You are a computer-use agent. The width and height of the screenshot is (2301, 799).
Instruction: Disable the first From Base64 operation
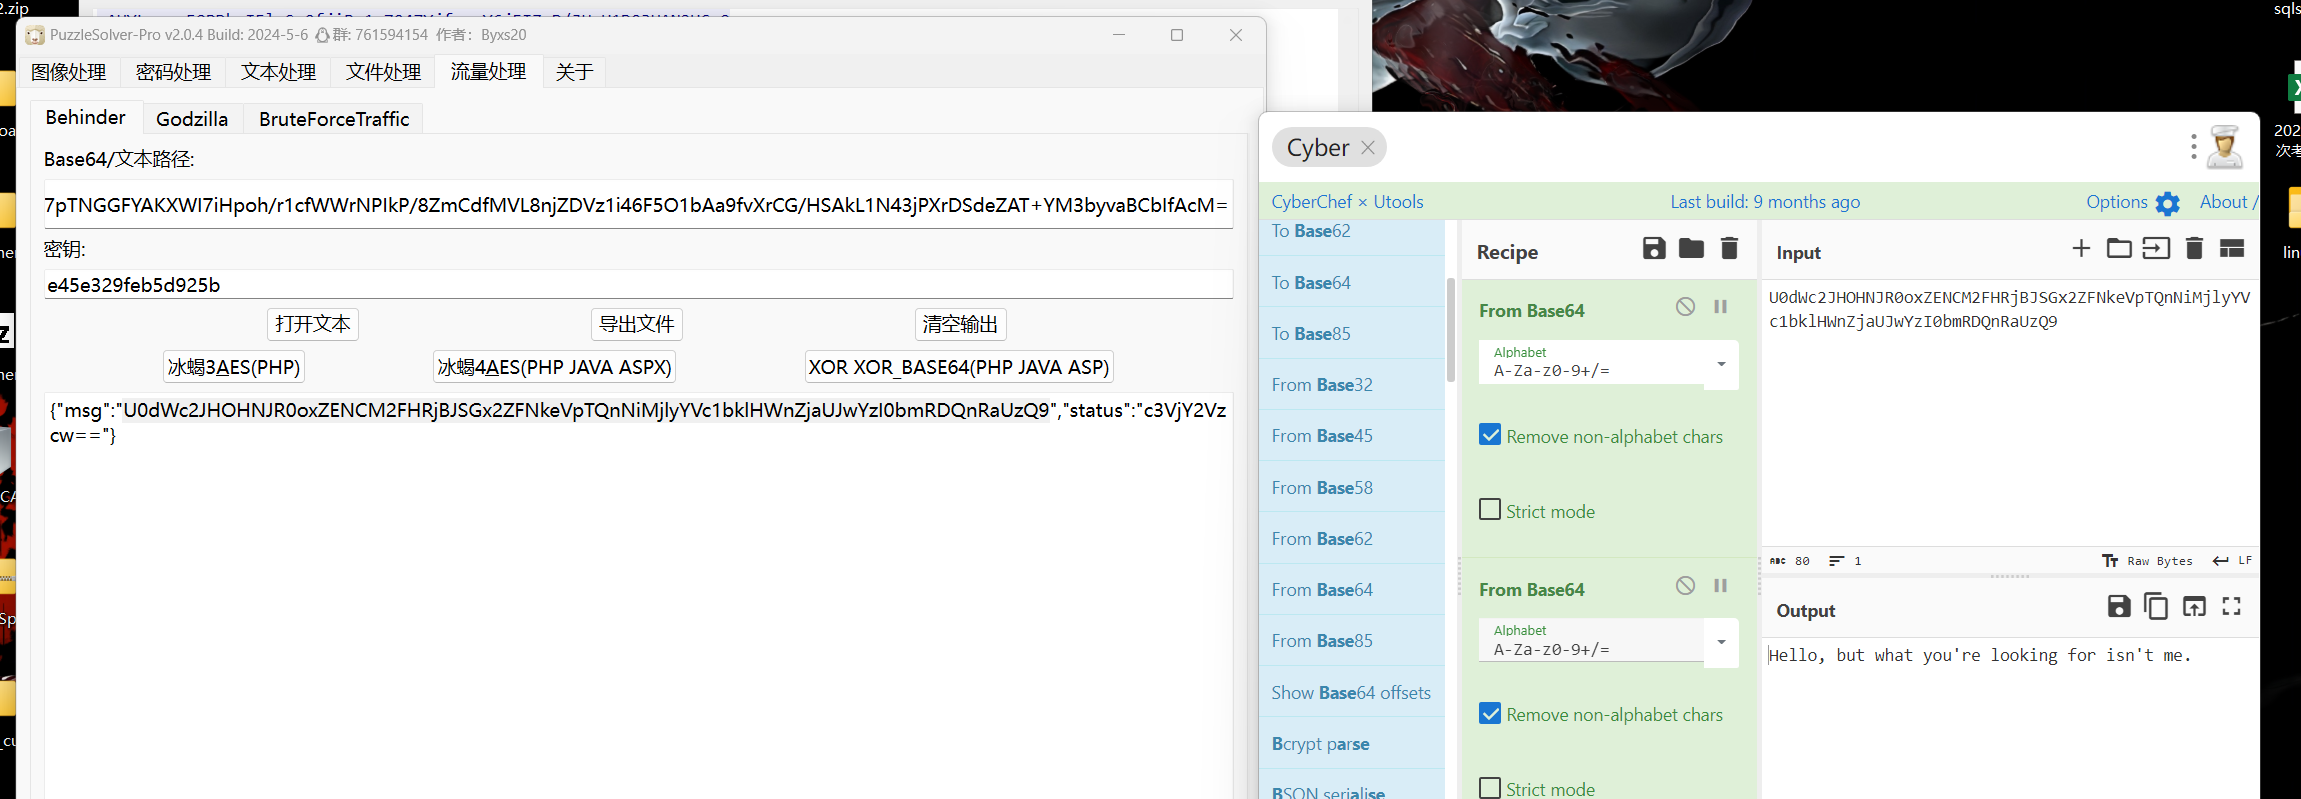(x=1685, y=307)
